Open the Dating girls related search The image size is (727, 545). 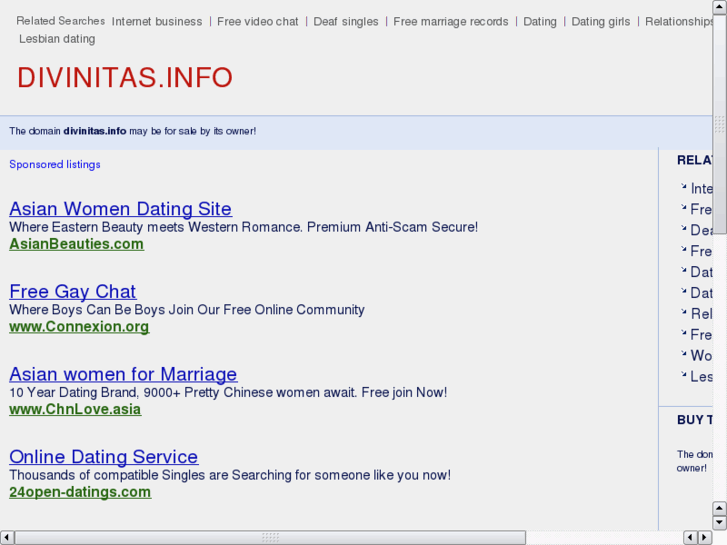tap(601, 22)
